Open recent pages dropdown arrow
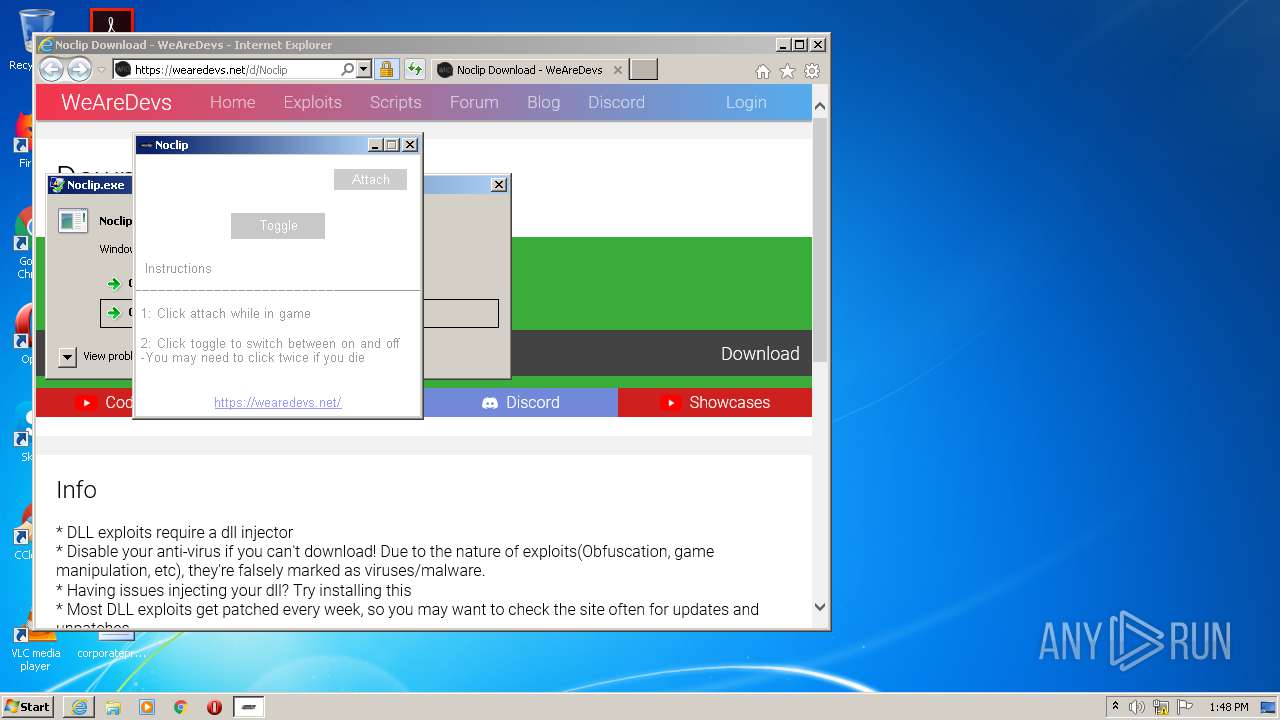This screenshot has width=1280, height=720. [101, 70]
